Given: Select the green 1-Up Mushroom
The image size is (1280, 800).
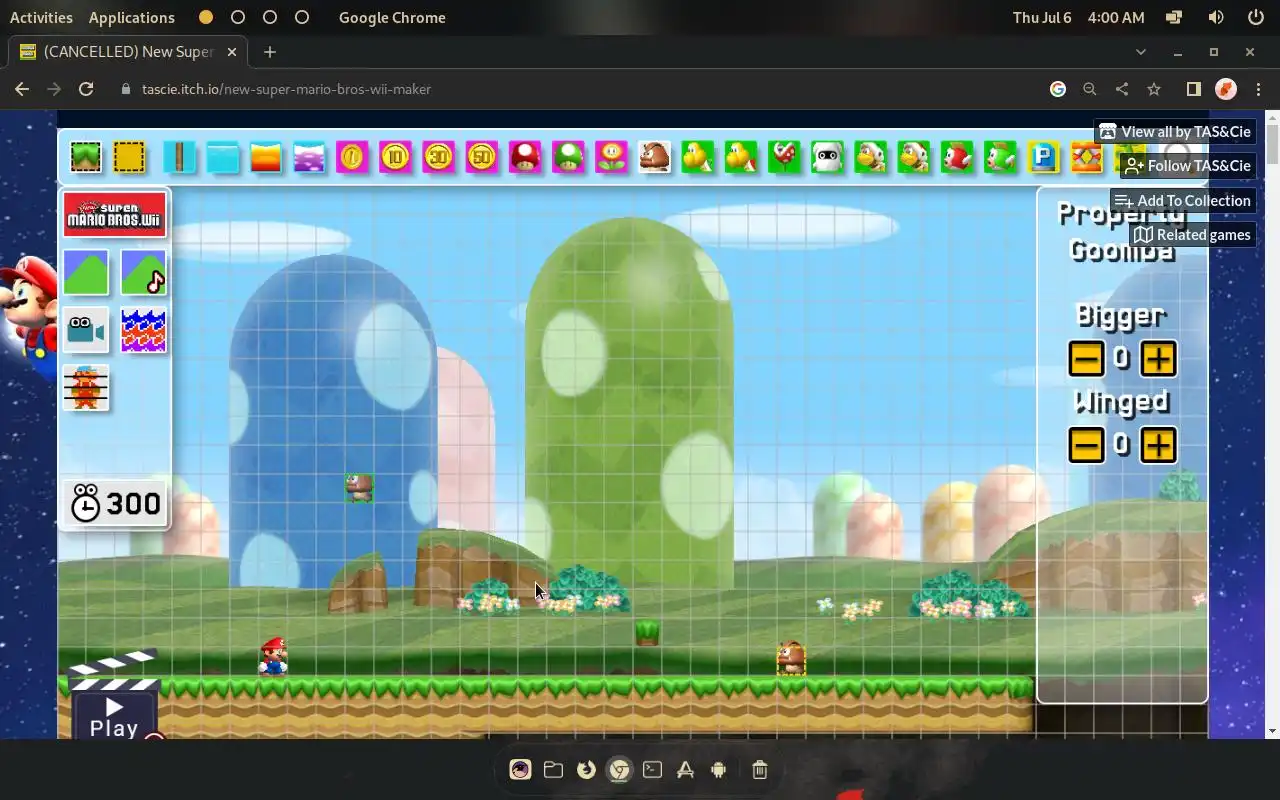Looking at the screenshot, I should point(568,157).
